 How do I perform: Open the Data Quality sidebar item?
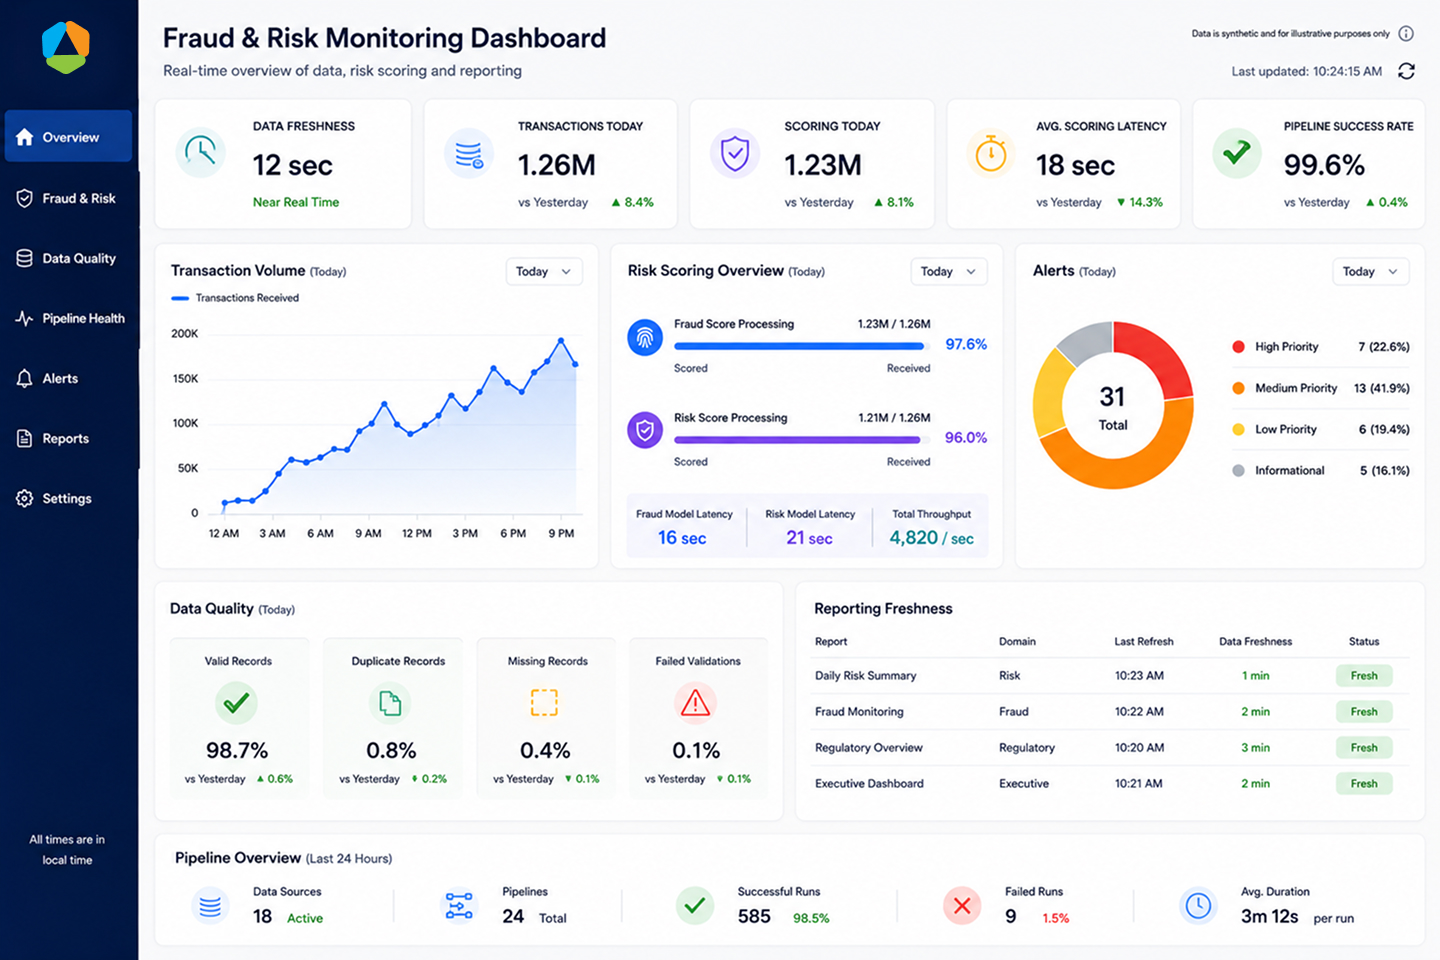click(69, 258)
